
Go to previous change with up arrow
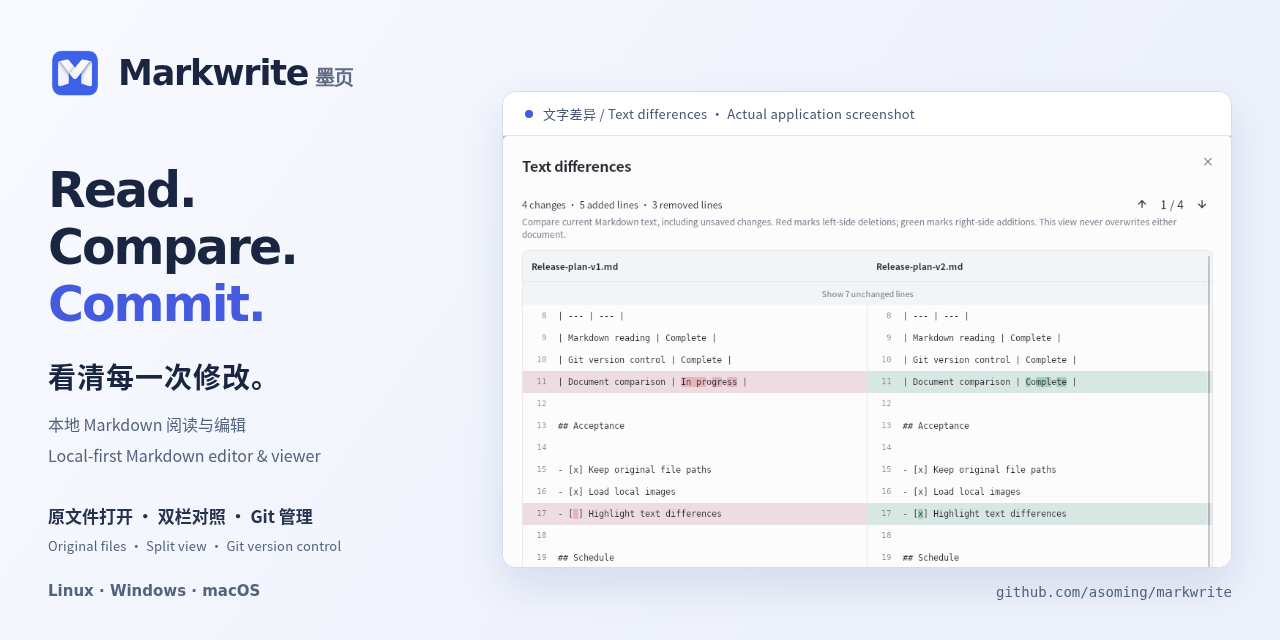click(x=1142, y=204)
